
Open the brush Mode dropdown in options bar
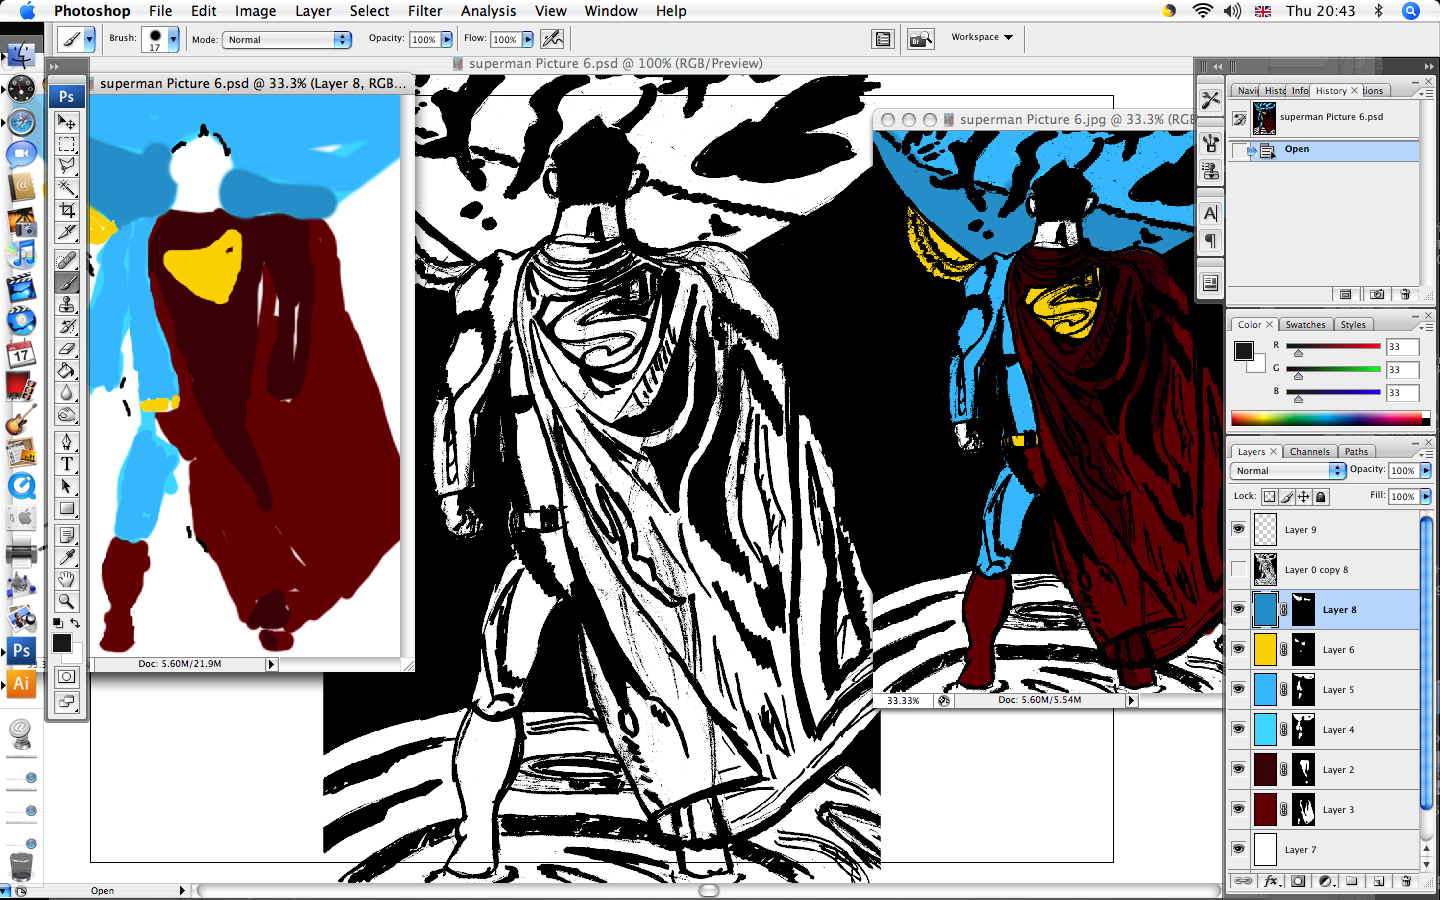click(287, 40)
